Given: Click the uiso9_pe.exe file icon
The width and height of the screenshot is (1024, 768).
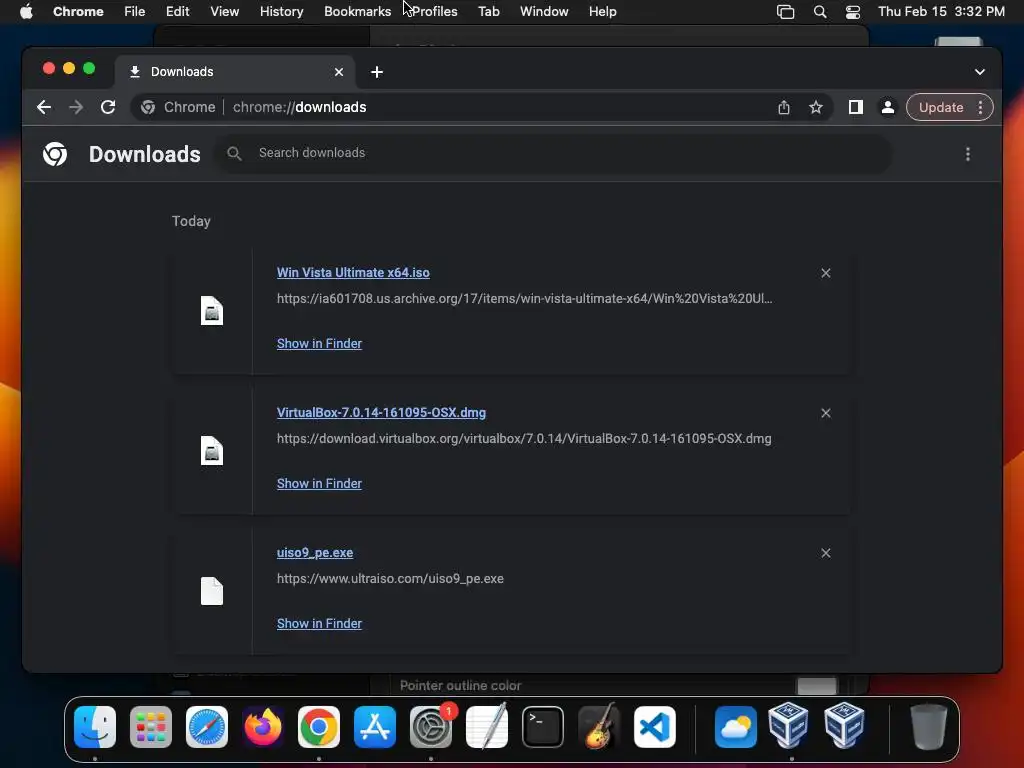Looking at the screenshot, I should (x=212, y=590).
